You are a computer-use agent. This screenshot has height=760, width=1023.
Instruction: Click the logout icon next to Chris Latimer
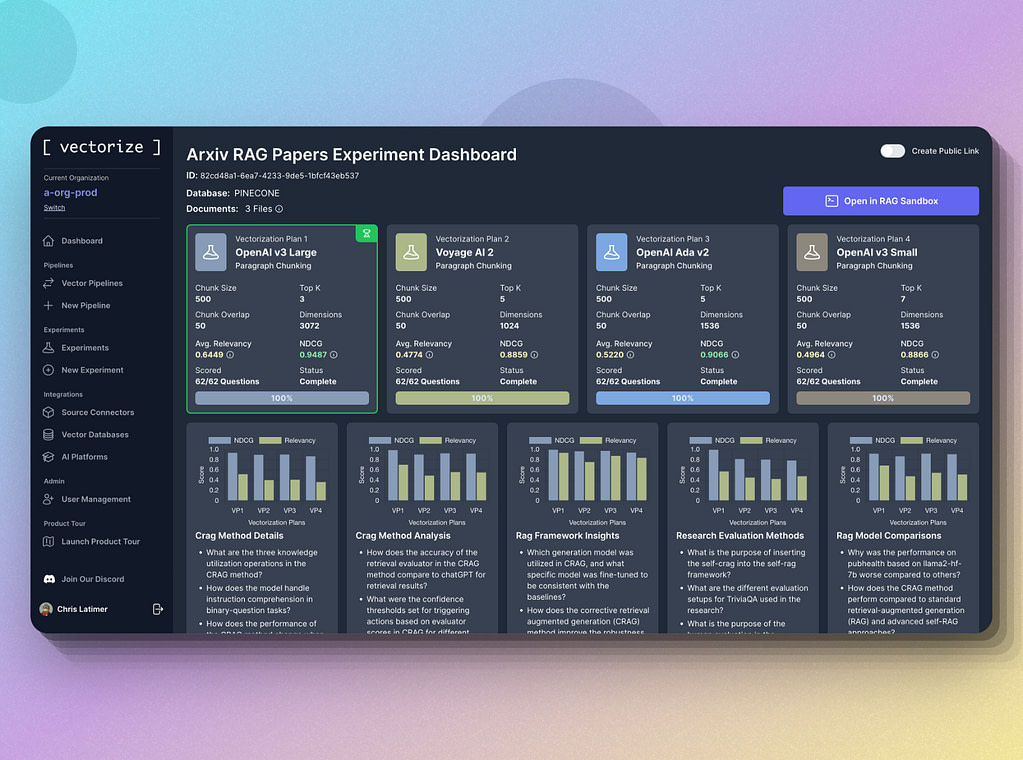point(157,609)
